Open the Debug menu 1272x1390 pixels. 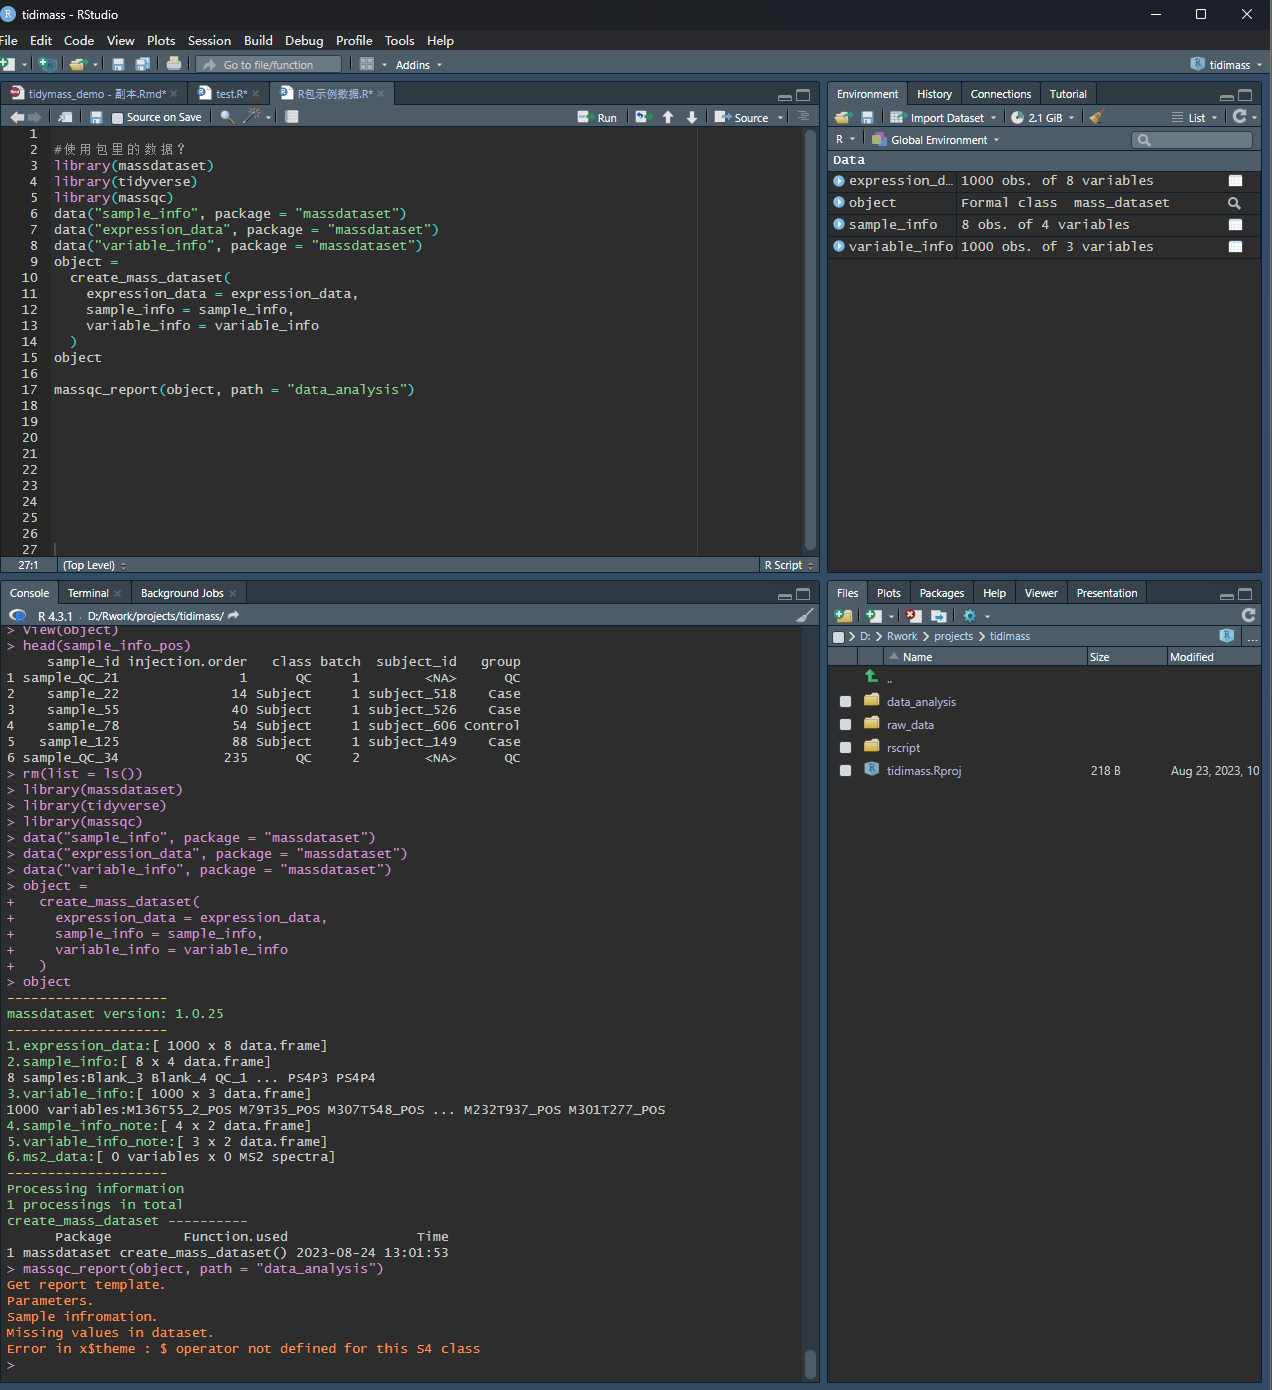[x=304, y=40]
